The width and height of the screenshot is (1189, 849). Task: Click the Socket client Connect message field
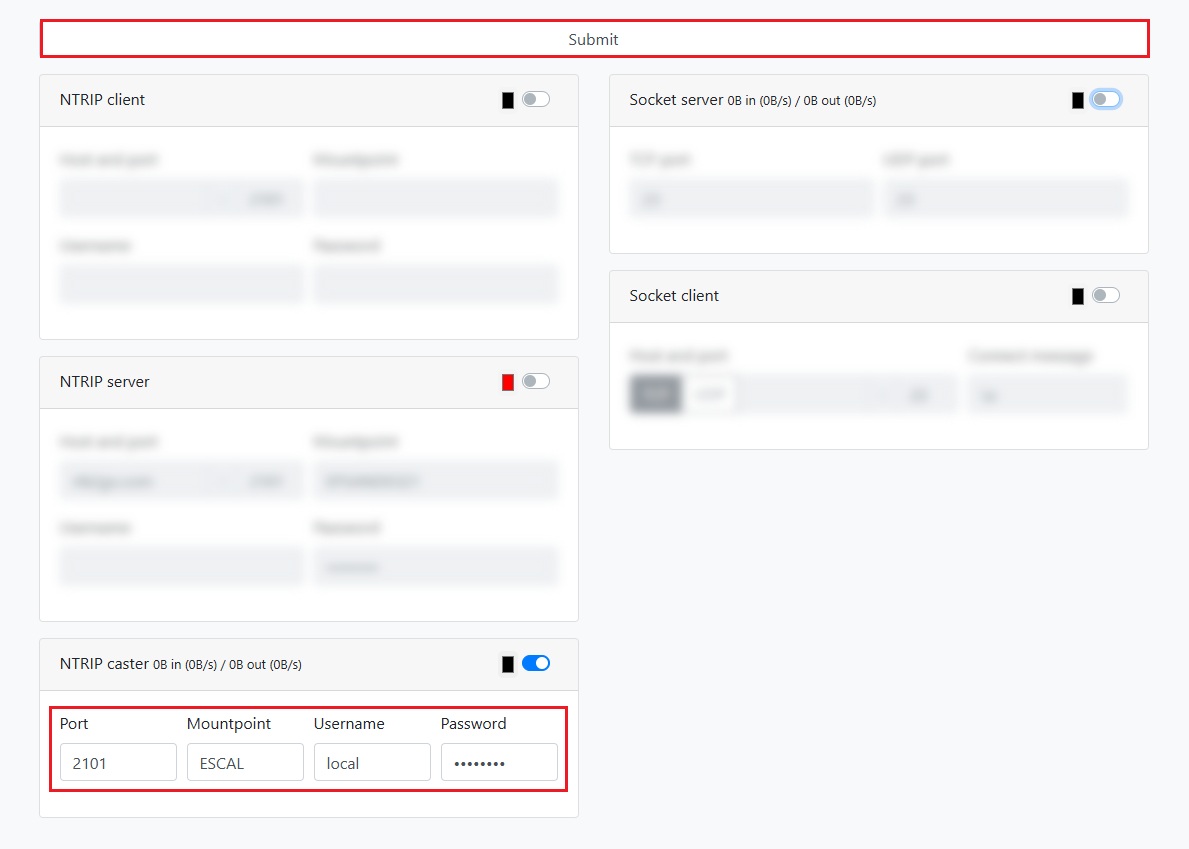pyautogui.click(x=1048, y=395)
